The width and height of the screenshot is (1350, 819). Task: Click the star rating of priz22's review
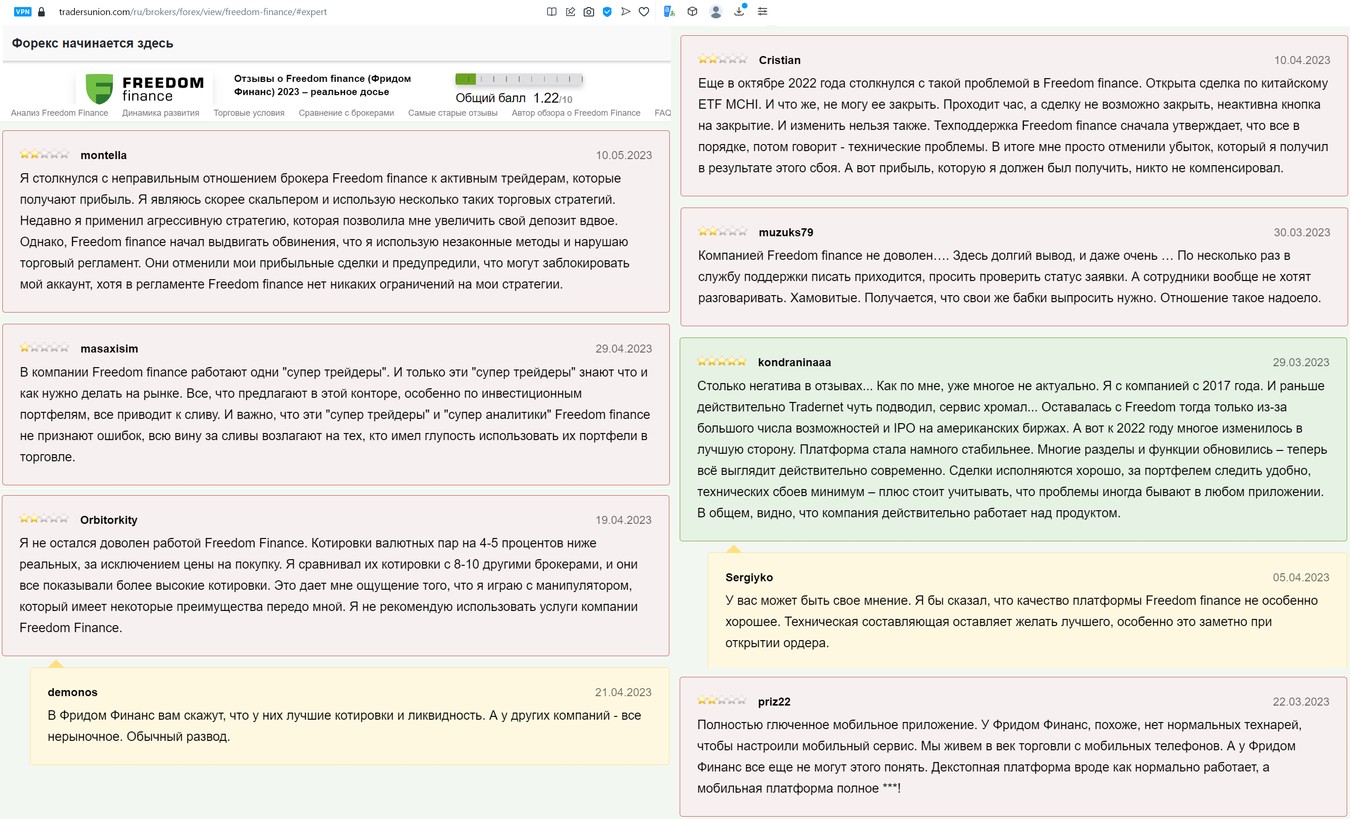pos(722,701)
